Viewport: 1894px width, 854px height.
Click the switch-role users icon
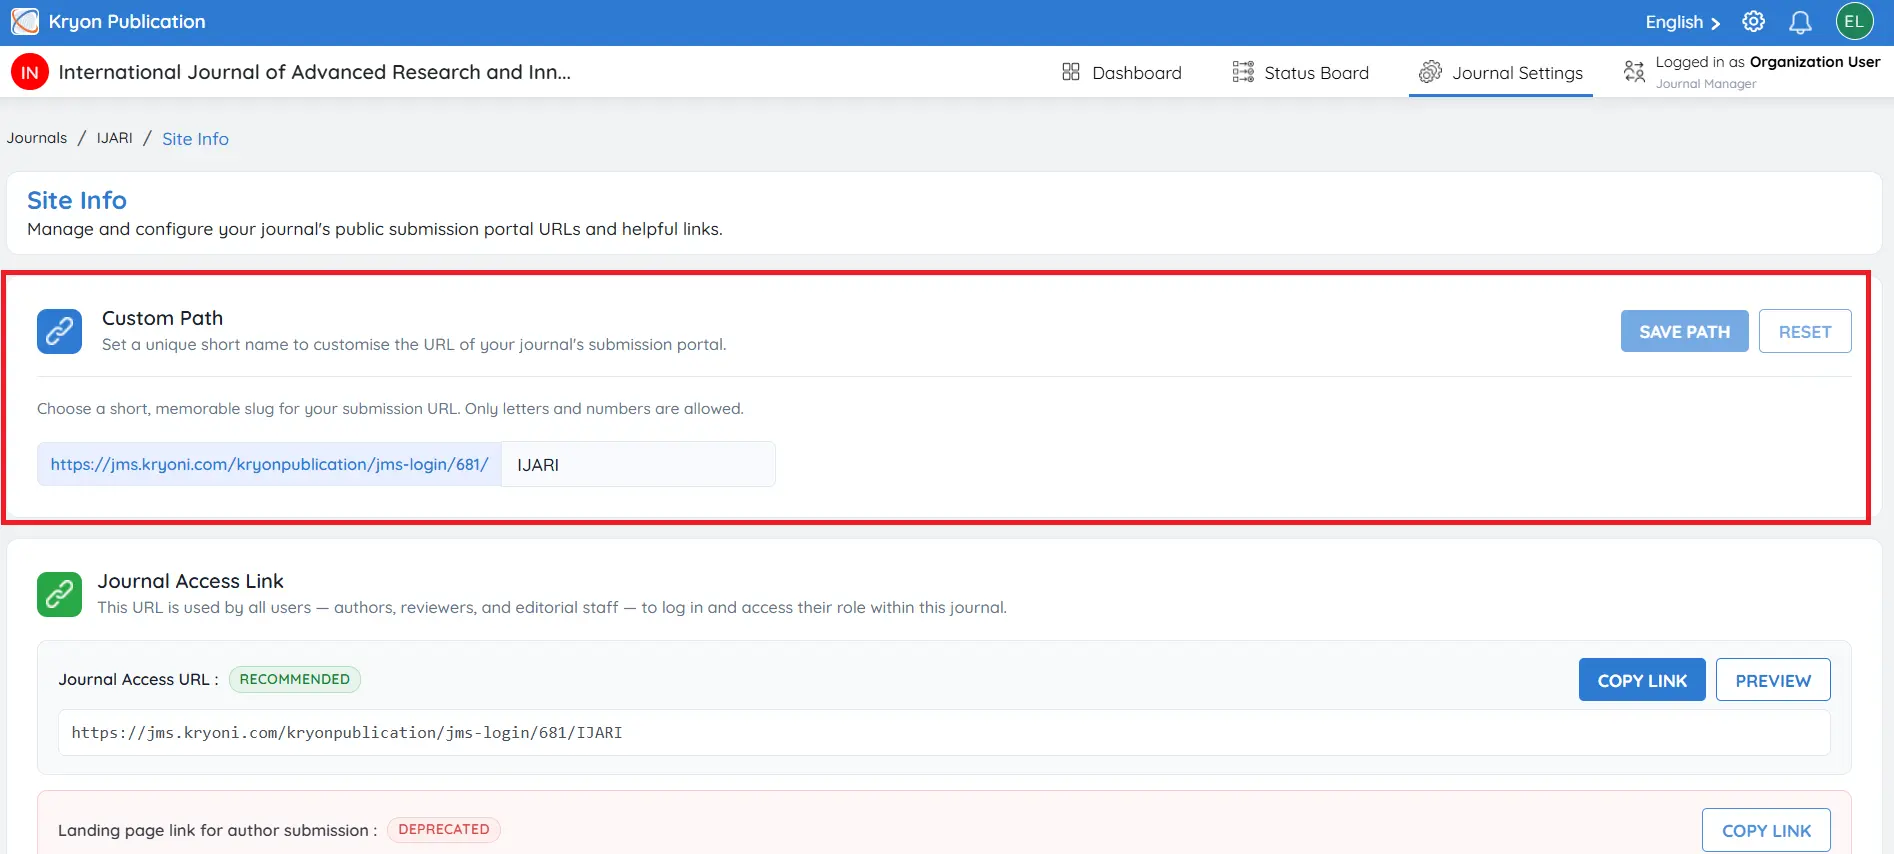click(x=1634, y=72)
